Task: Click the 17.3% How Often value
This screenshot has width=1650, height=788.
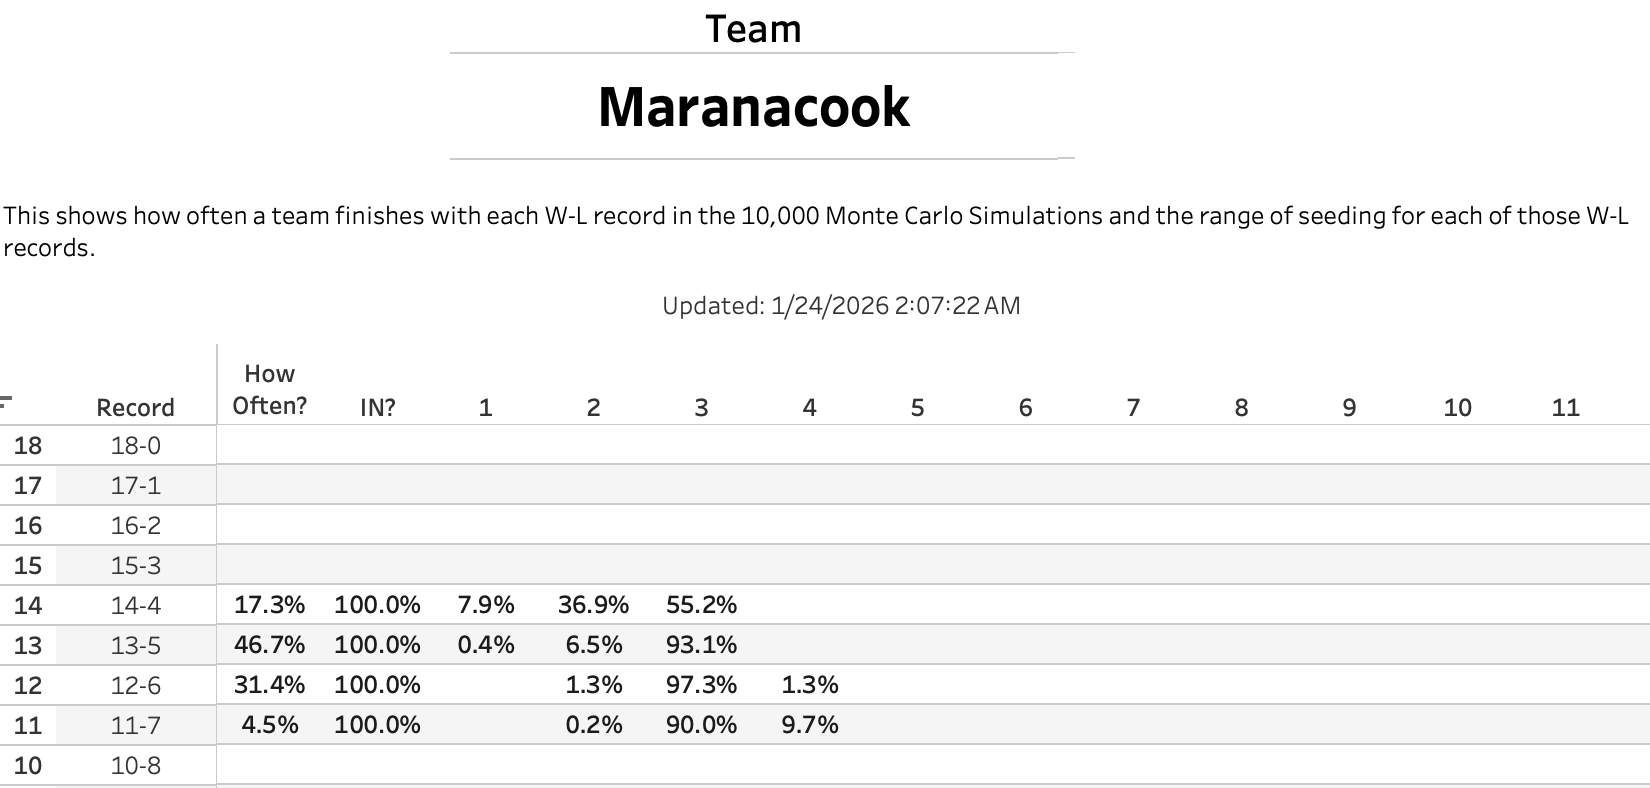Action: [269, 605]
